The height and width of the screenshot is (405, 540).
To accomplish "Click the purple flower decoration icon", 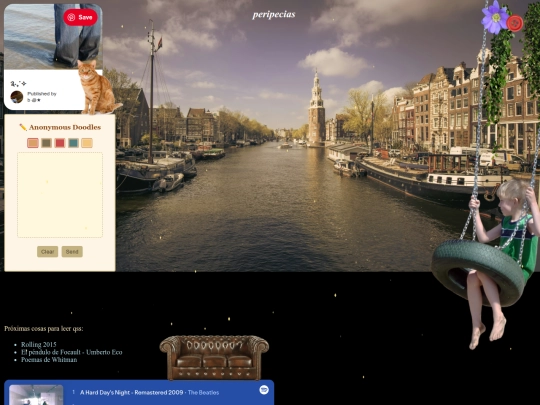I will tap(495, 17).
